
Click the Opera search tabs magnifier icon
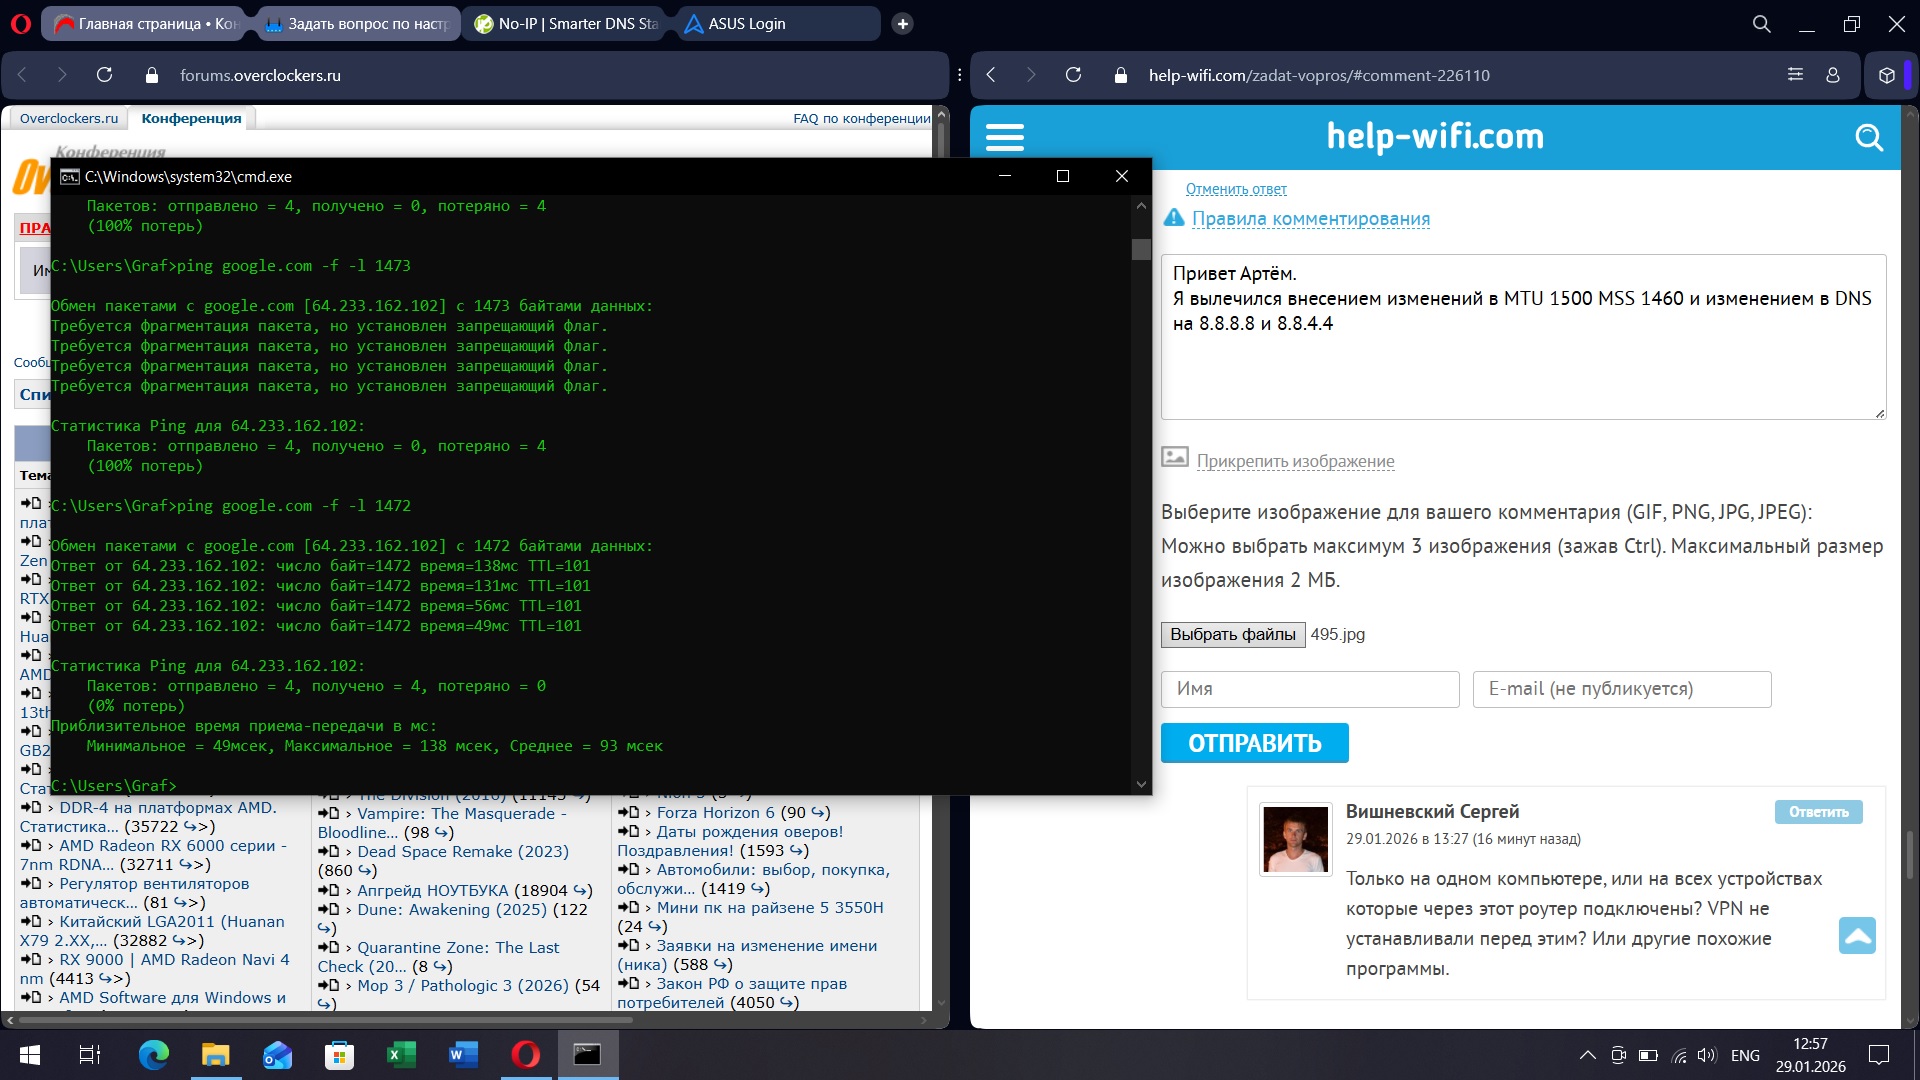click(1761, 23)
